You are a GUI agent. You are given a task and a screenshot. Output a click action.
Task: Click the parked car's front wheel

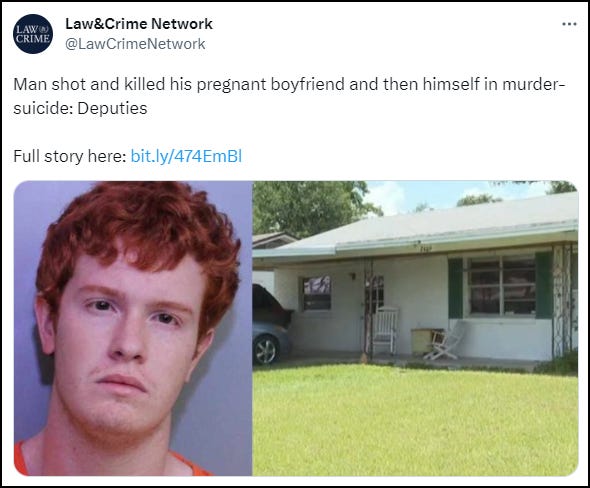coord(266,350)
